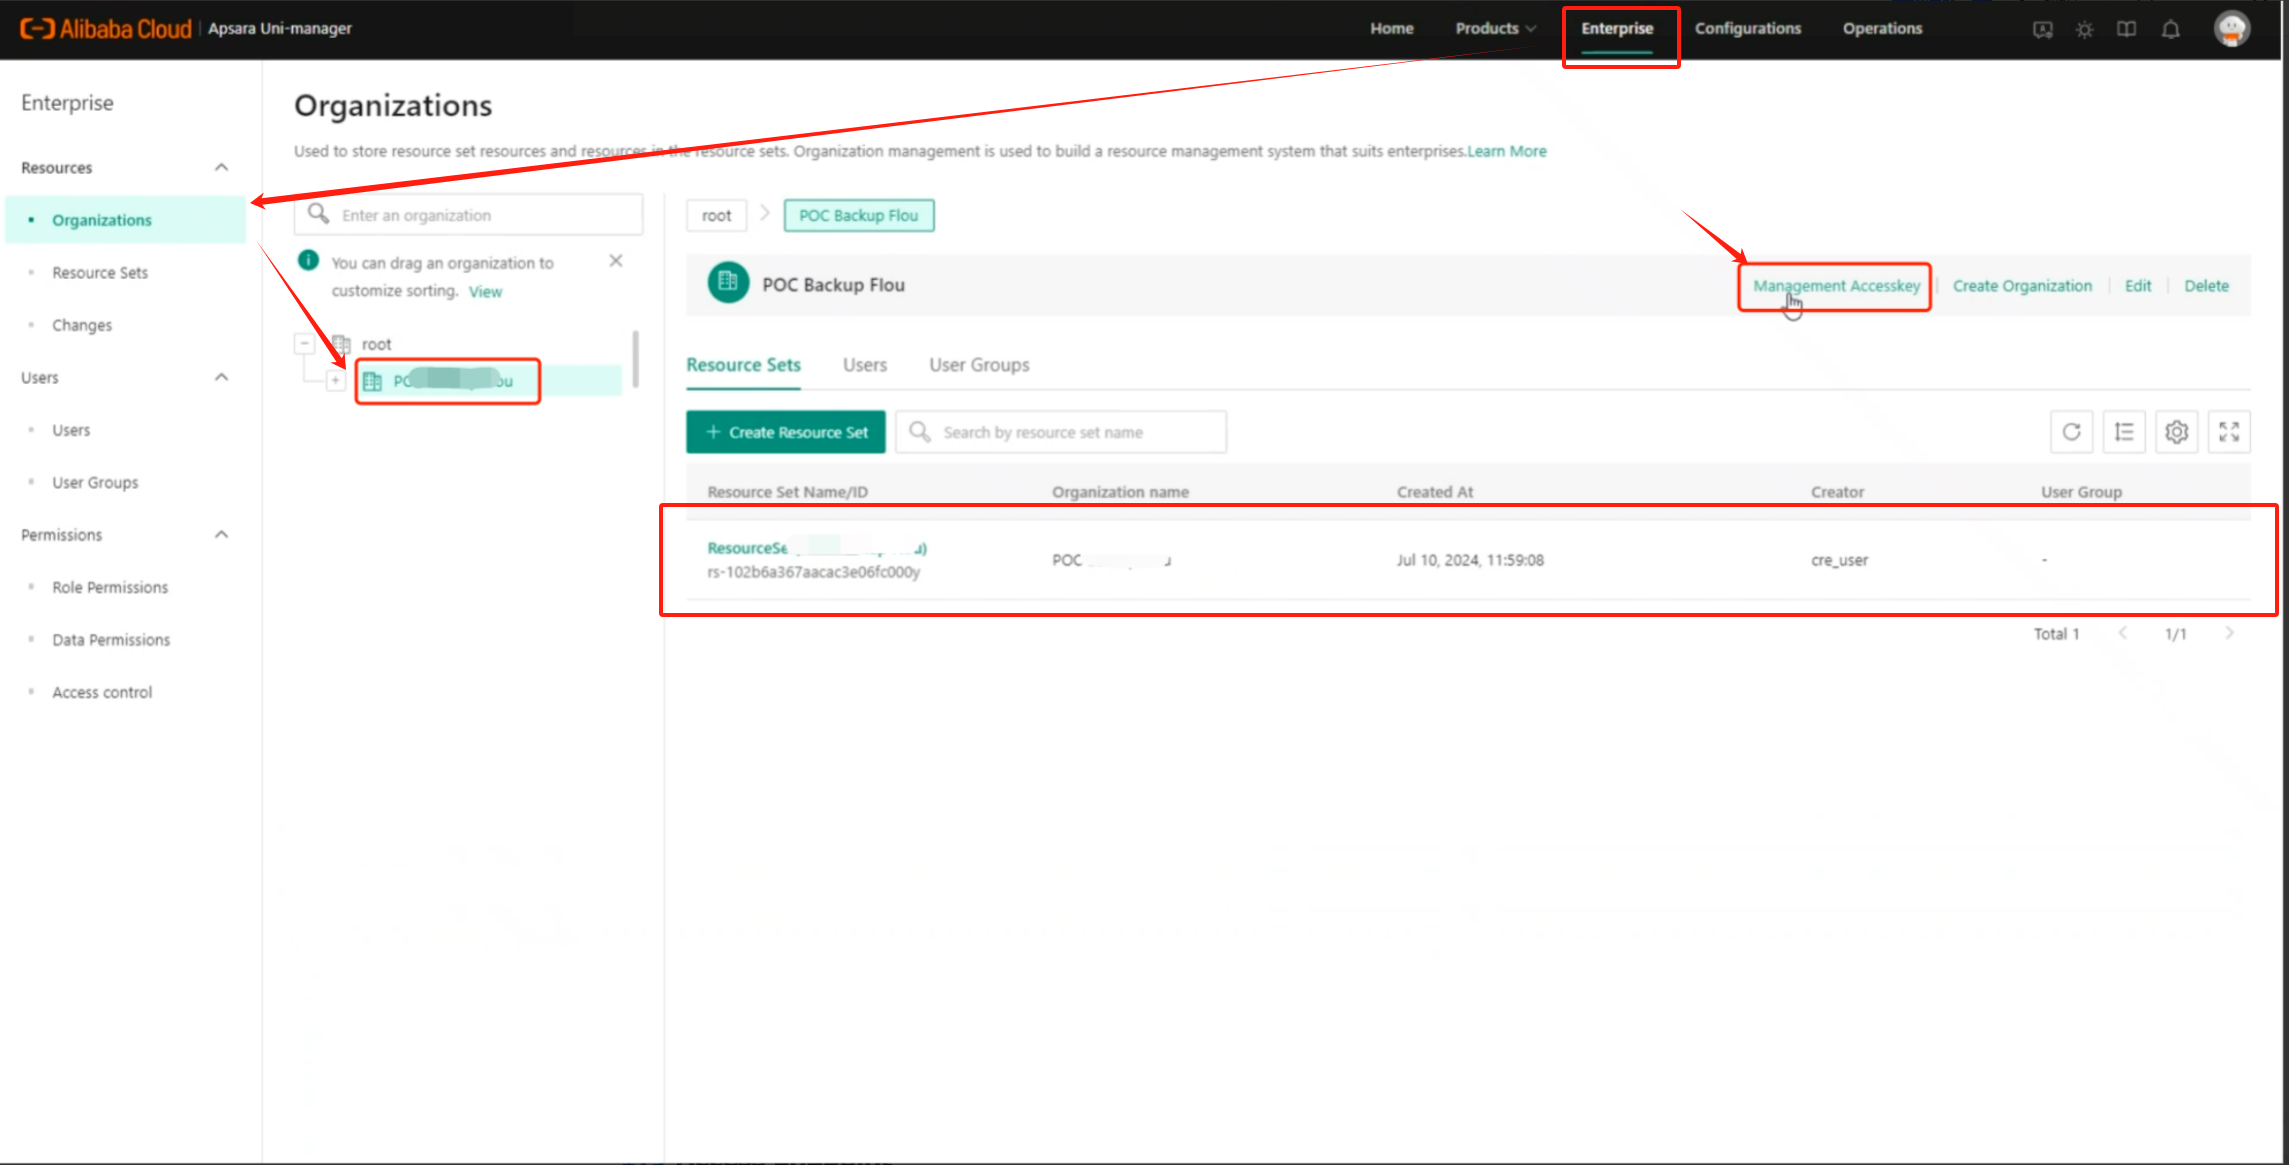This screenshot has height=1165, width=2289.
Task: Open the Learn More link
Action: click(x=1507, y=151)
